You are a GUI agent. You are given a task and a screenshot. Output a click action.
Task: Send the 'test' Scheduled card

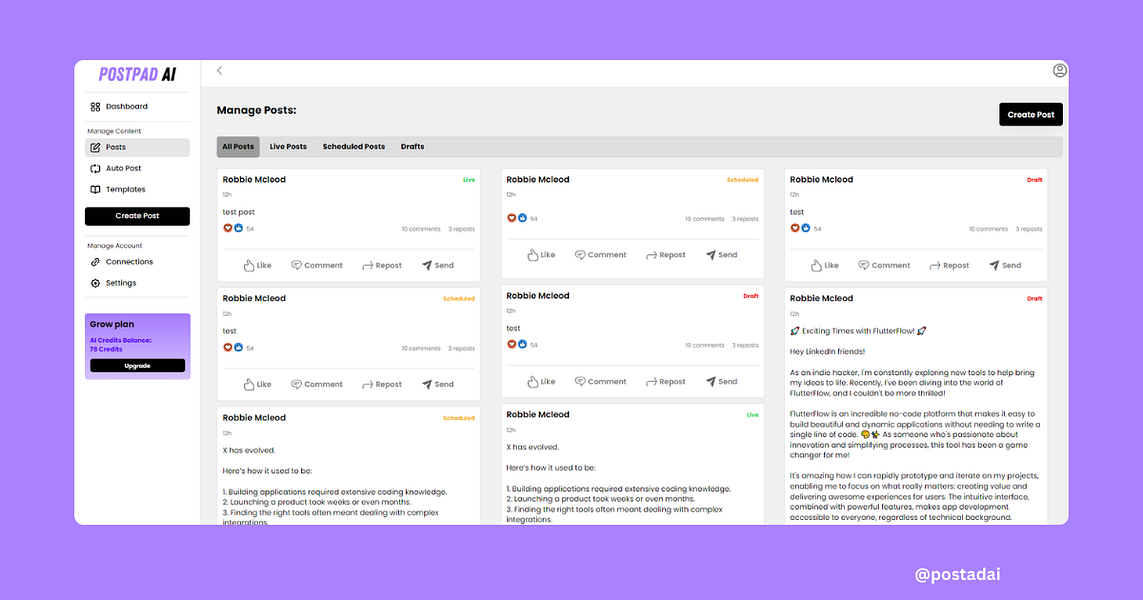[x=437, y=384]
